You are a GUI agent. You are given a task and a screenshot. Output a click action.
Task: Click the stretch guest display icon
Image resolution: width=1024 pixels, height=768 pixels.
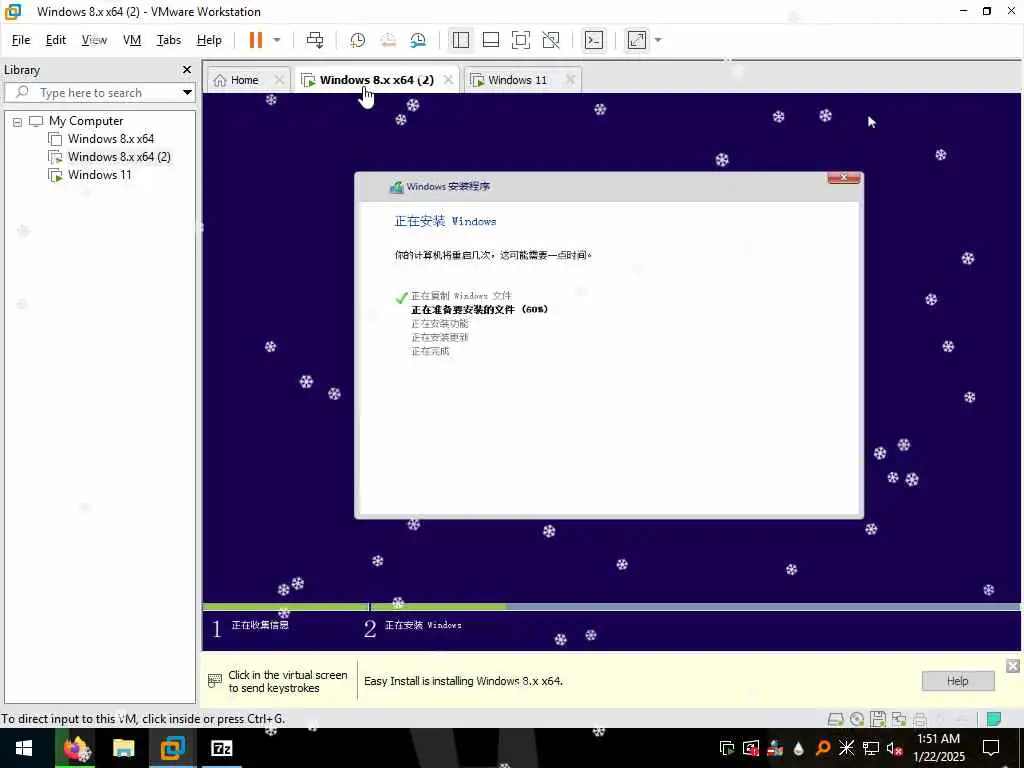(x=637, y=40)
